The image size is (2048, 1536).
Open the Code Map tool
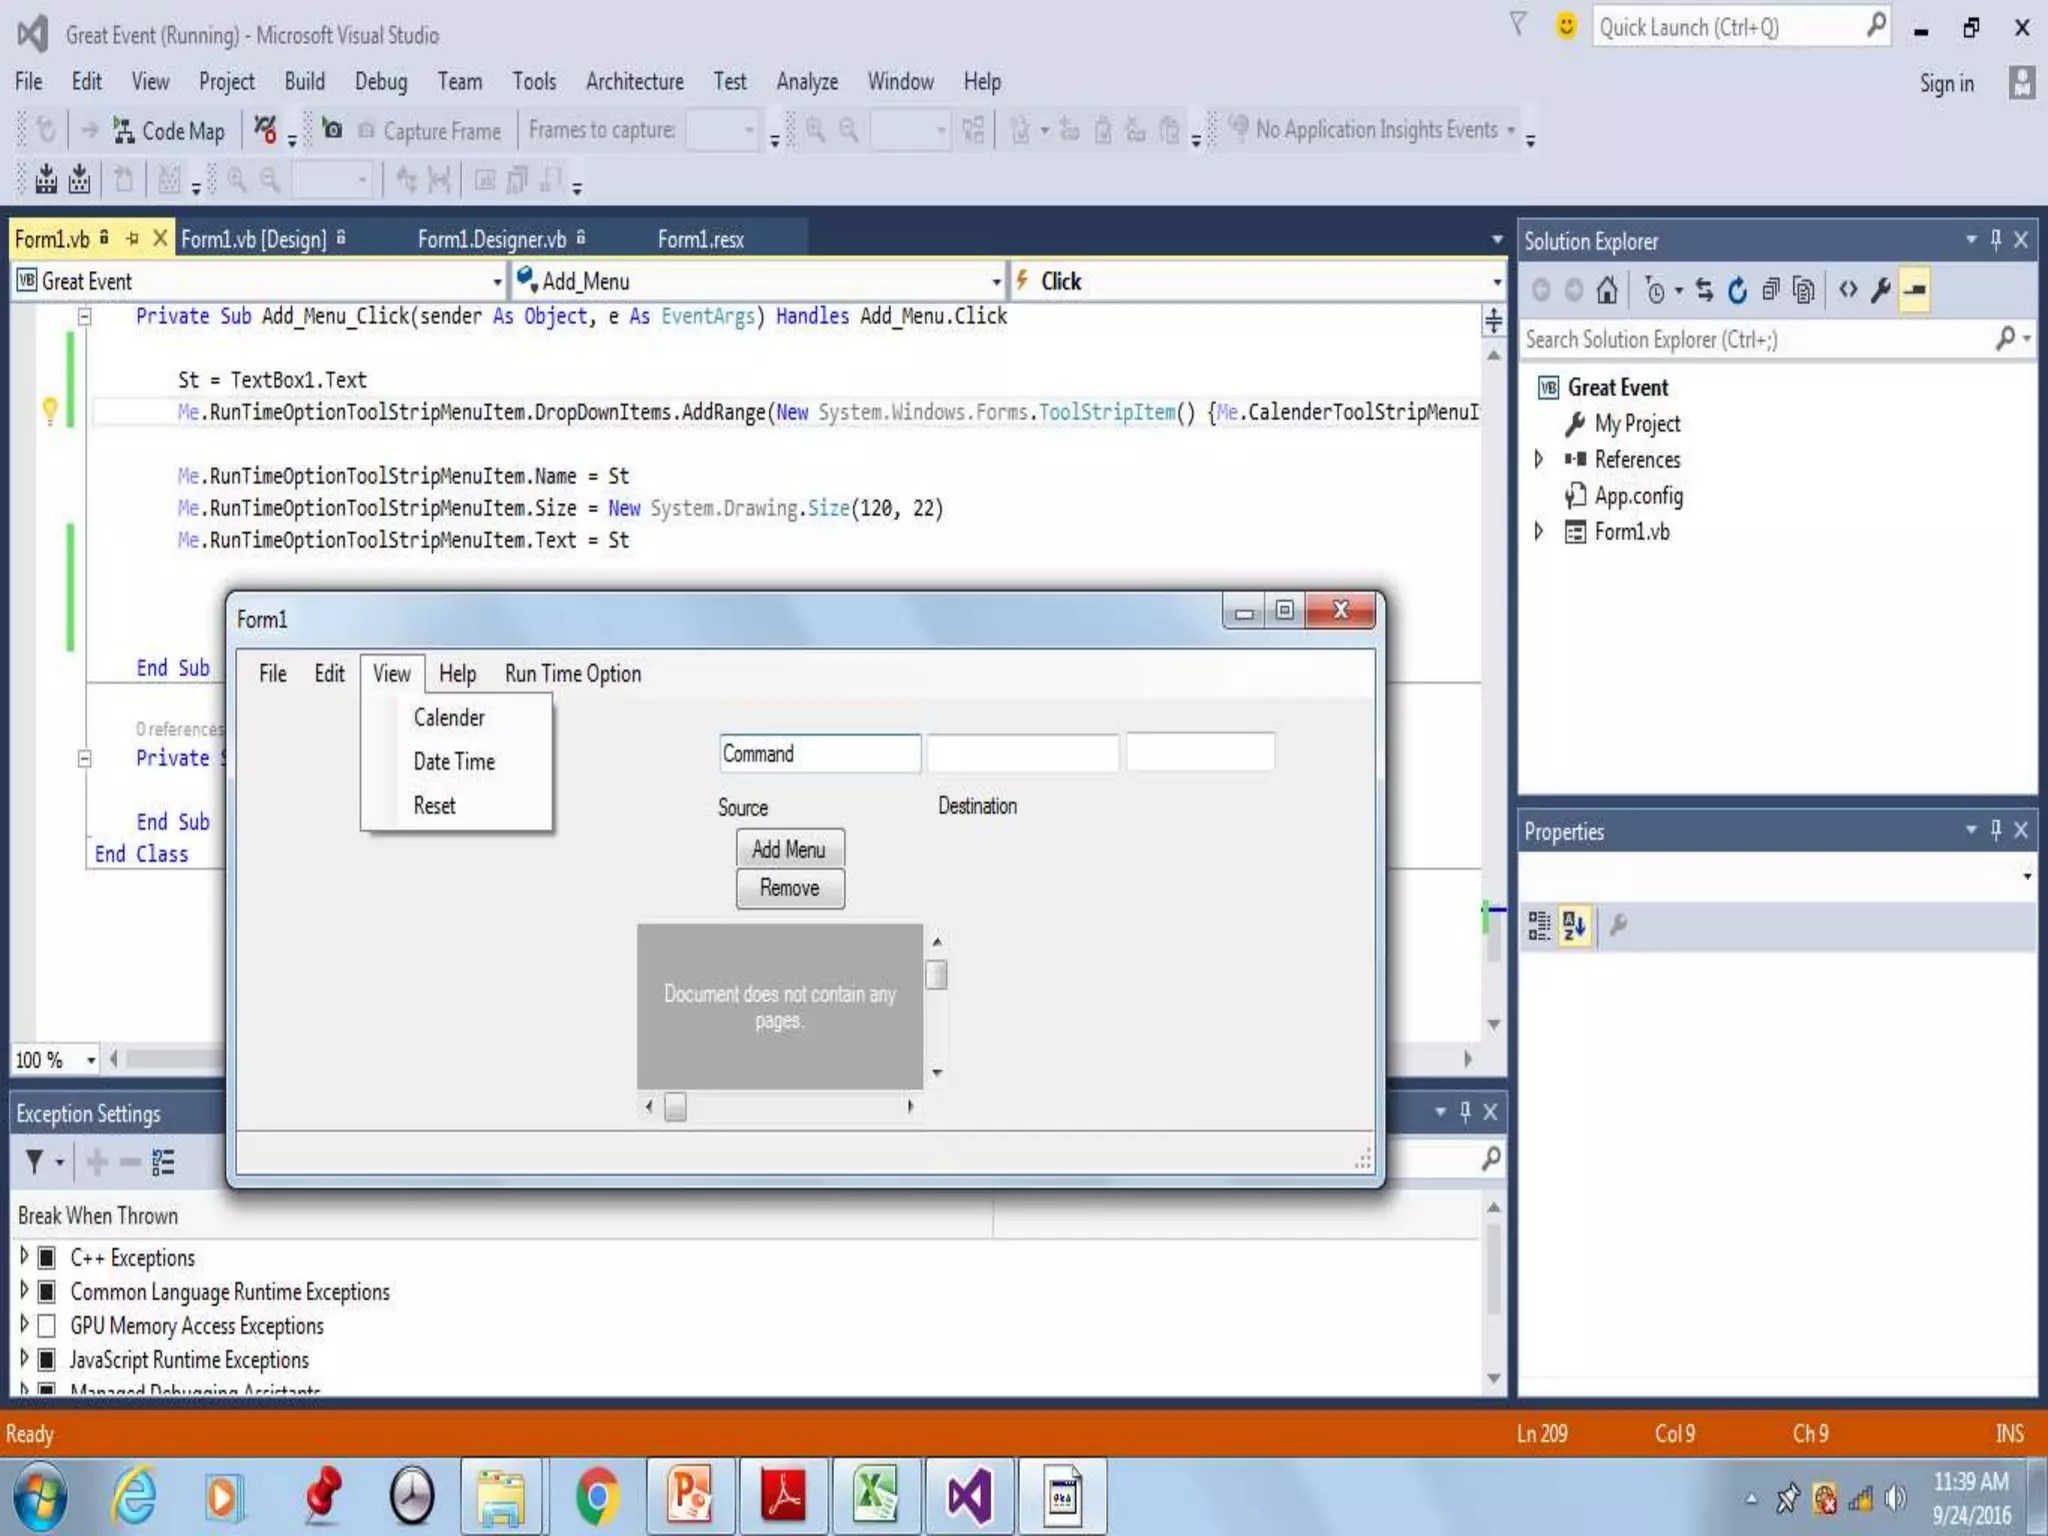click(x=169, y=131)
